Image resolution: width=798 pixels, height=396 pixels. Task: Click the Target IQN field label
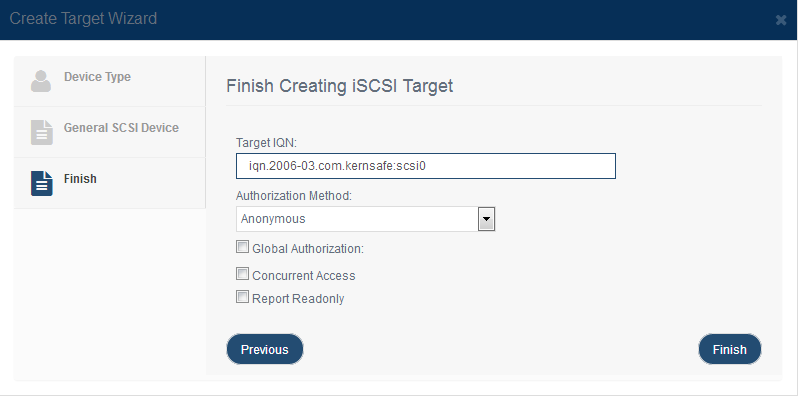tap(266, 143)
